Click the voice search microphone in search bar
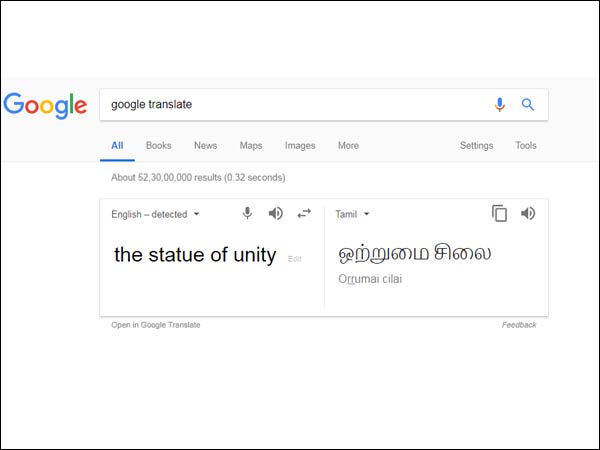Image resolution: width=600 pixels, height=450 pixels. [500, 104]
